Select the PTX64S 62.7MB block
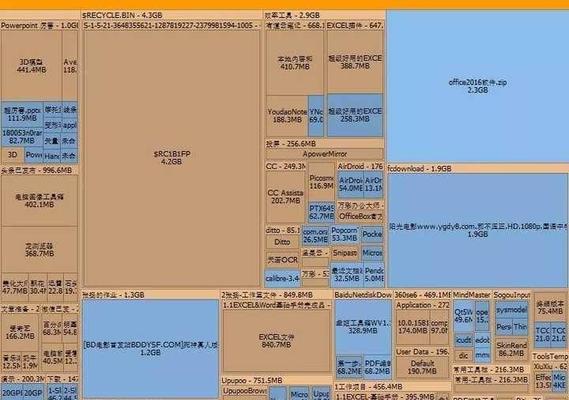The height and width of the screenshot is (400, 569). pos(321,212)
